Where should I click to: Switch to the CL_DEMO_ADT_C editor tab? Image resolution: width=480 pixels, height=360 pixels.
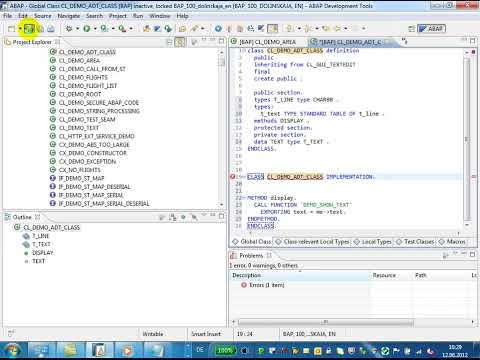(349, 42)
